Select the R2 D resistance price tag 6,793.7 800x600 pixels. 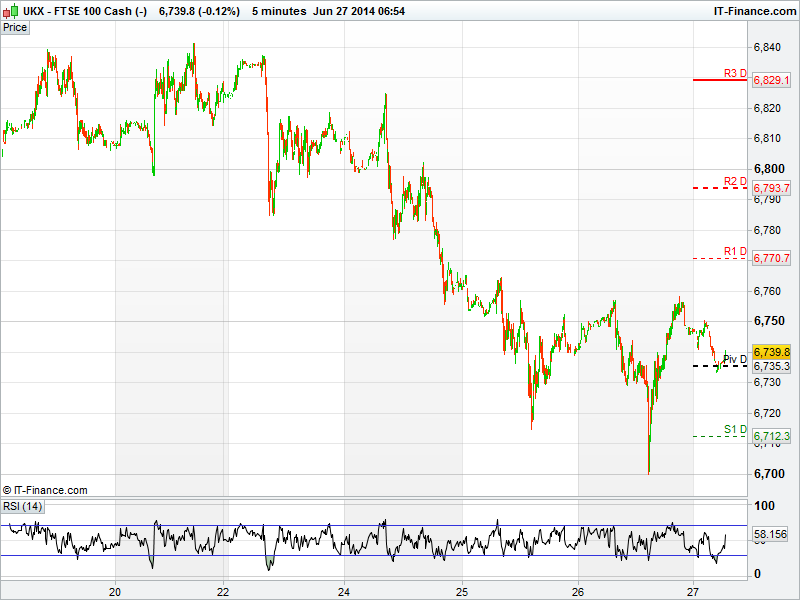click(x=771, y=188)
